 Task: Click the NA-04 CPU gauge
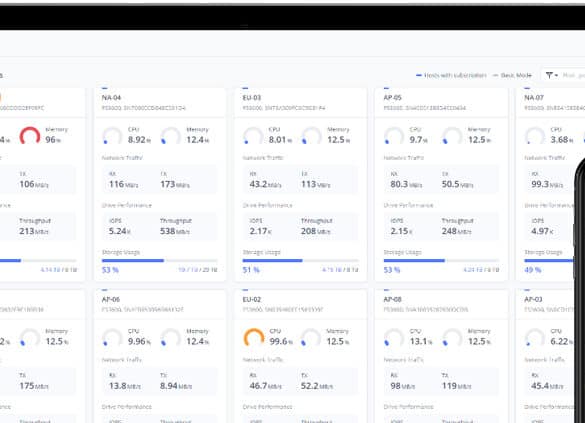pos(112,136)
